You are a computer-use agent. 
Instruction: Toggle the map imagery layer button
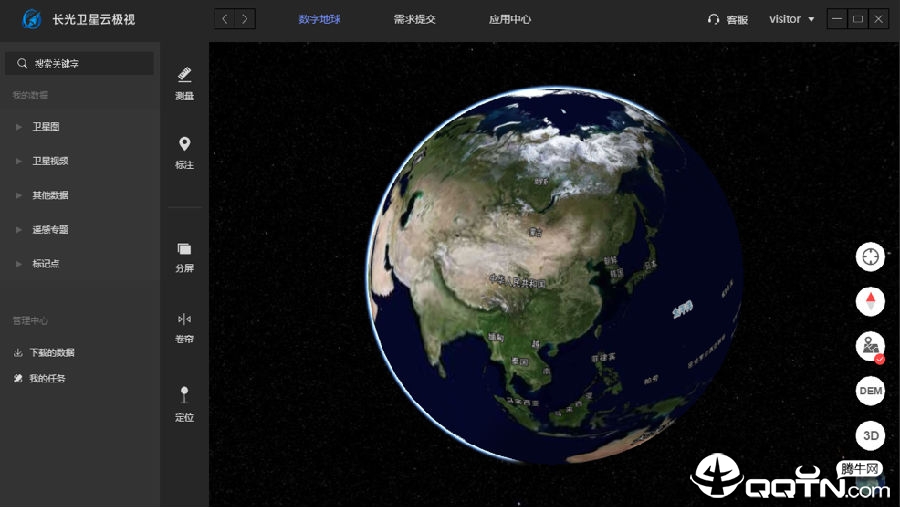point(870,346)
